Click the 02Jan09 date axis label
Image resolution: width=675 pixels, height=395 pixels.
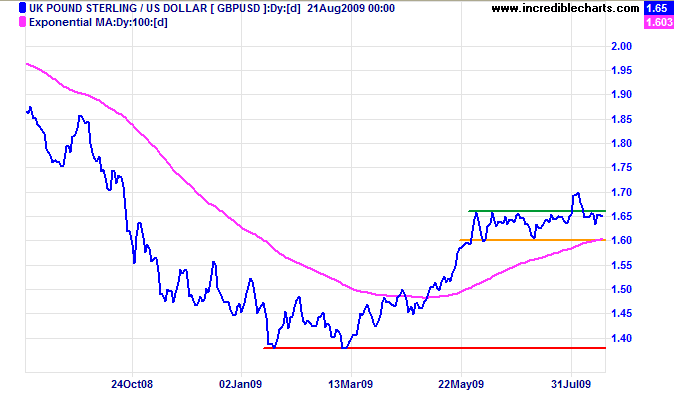240,384
